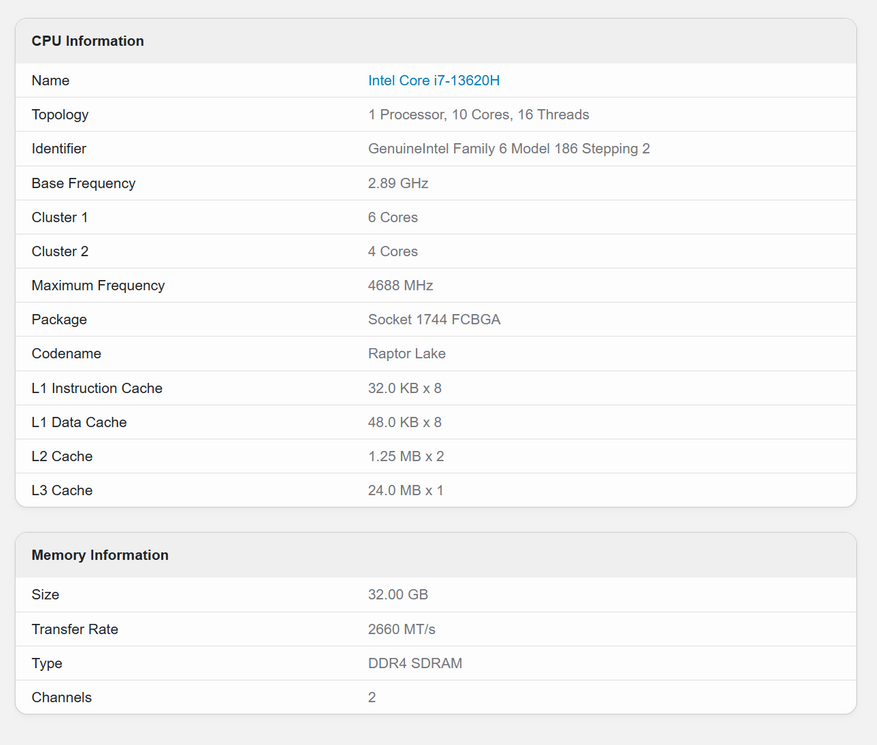
Task: Click the 24.0 MB x 1 value
Action: click(406, 490)
